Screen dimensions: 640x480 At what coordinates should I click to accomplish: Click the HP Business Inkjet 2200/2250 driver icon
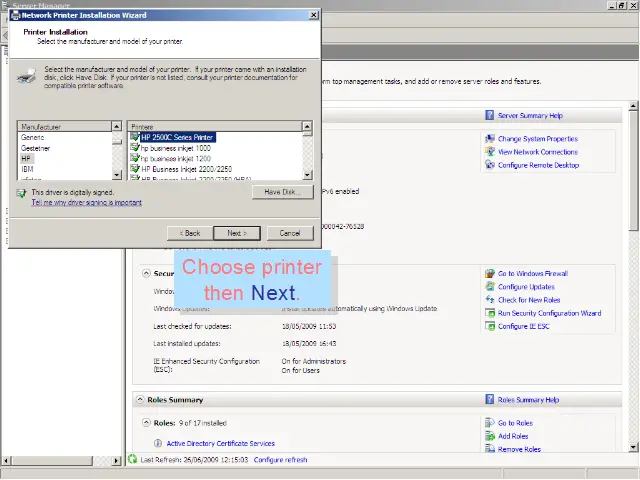coord(135,169)
